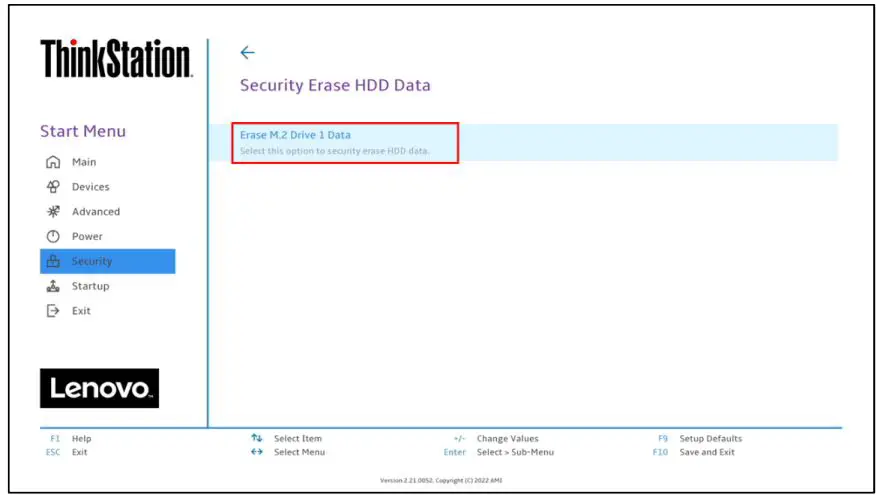This screenshot has width=882, height=495.
Task: Click the ESC Exit hint
Action: click(x=66, y=452)
